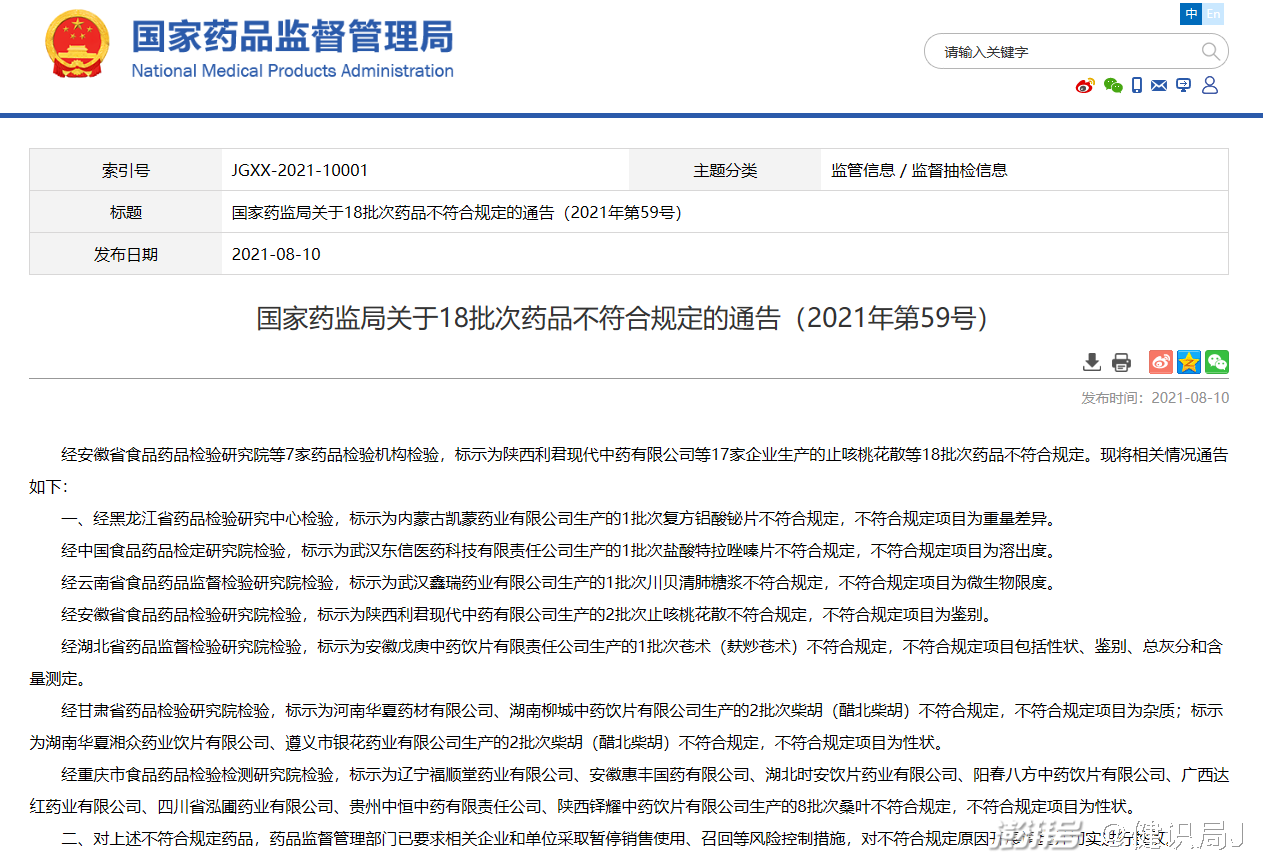Switch language to En
This screenshot has height=858, width=1263.
pos(1213,13)
